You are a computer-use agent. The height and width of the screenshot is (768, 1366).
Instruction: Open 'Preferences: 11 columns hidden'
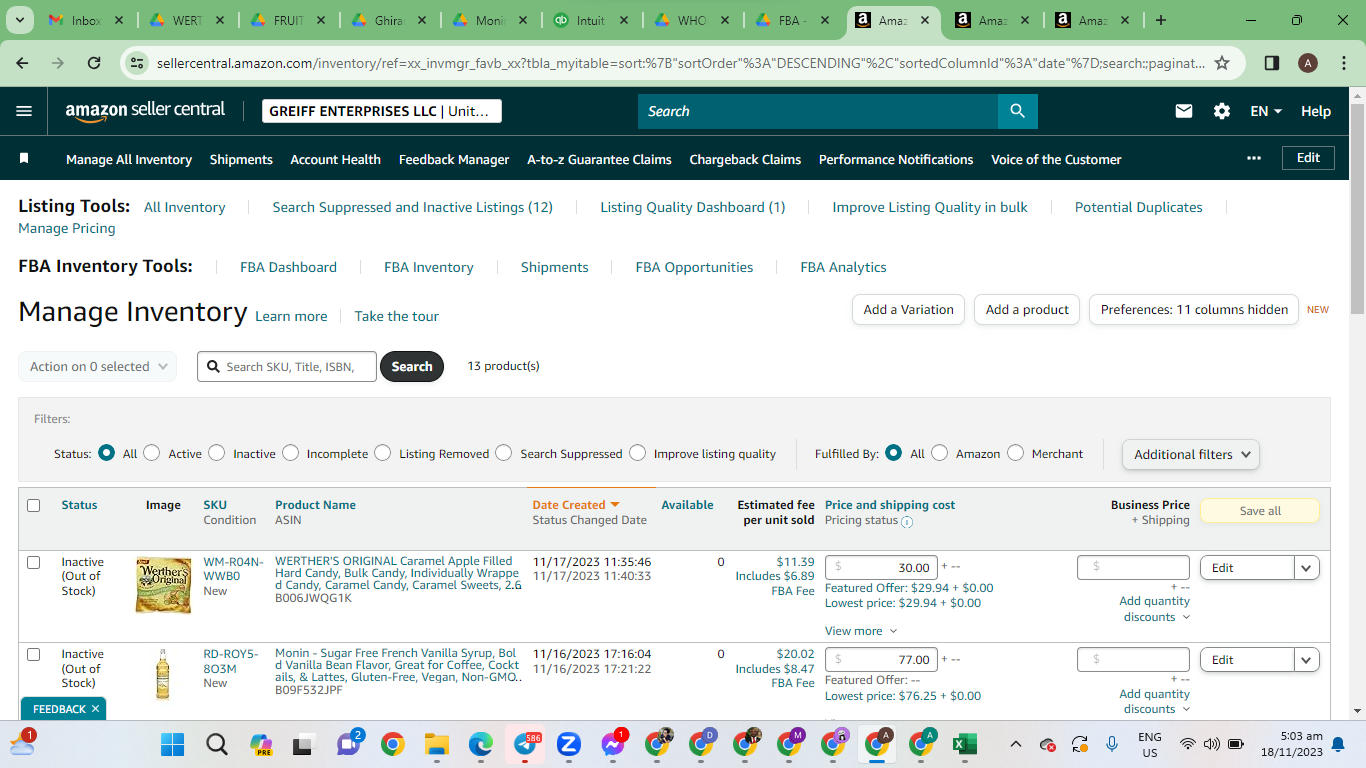point(1194,309)
